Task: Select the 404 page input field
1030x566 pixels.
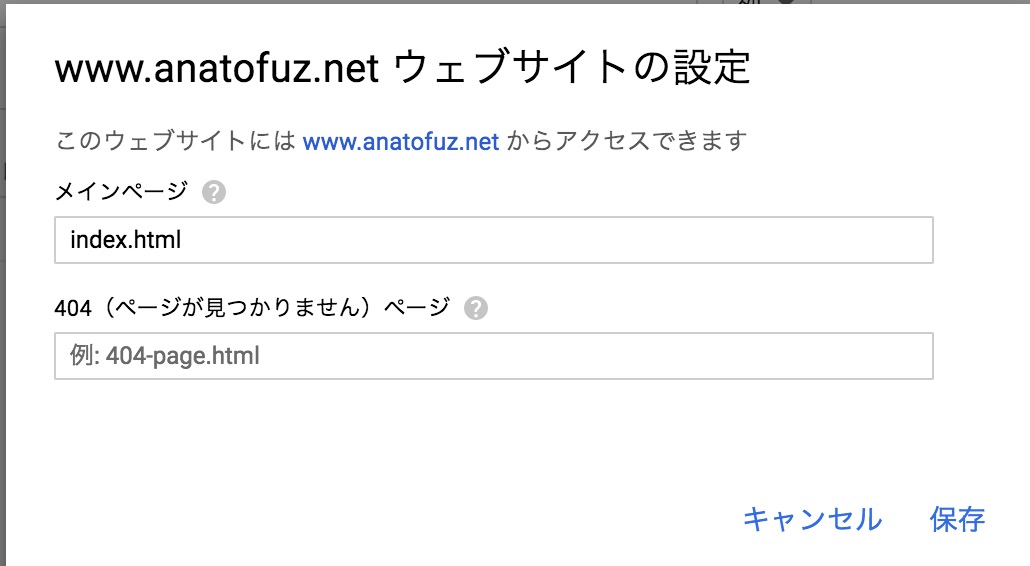Action: point(493,356)
